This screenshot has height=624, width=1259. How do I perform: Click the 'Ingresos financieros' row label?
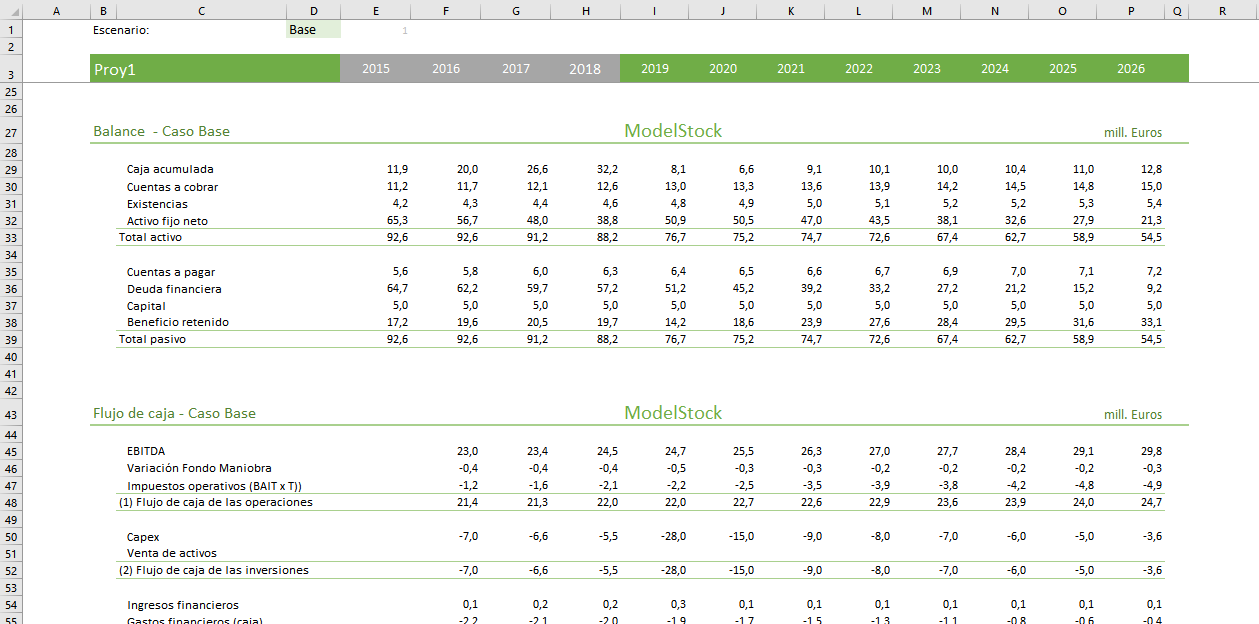point(182,605)
